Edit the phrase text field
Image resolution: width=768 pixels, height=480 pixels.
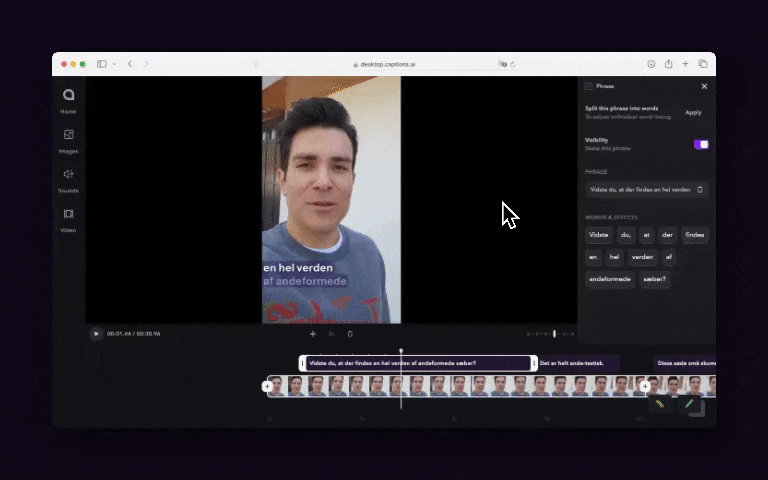tap(647, 190)
